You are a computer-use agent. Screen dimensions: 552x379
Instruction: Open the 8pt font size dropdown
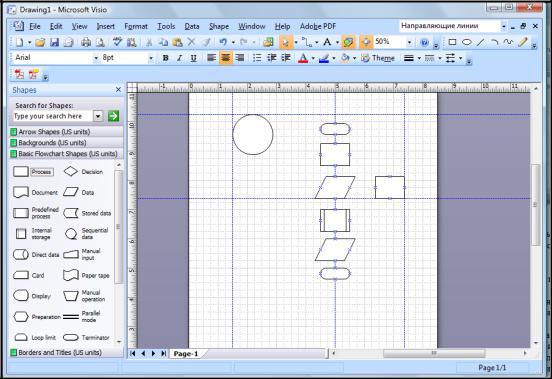tap(151, 58)
